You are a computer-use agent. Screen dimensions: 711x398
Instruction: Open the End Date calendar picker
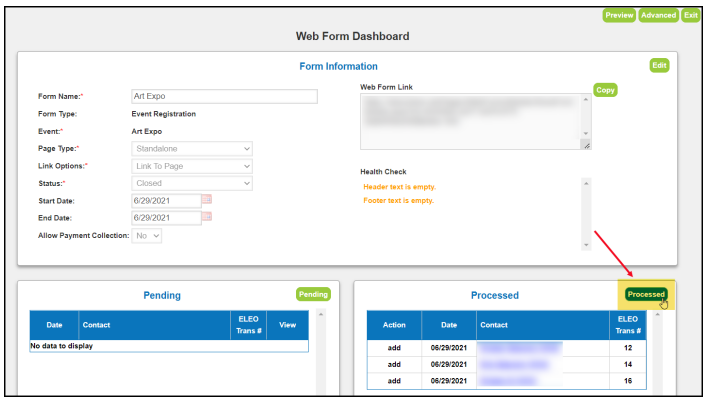click(x=207, y=217)
